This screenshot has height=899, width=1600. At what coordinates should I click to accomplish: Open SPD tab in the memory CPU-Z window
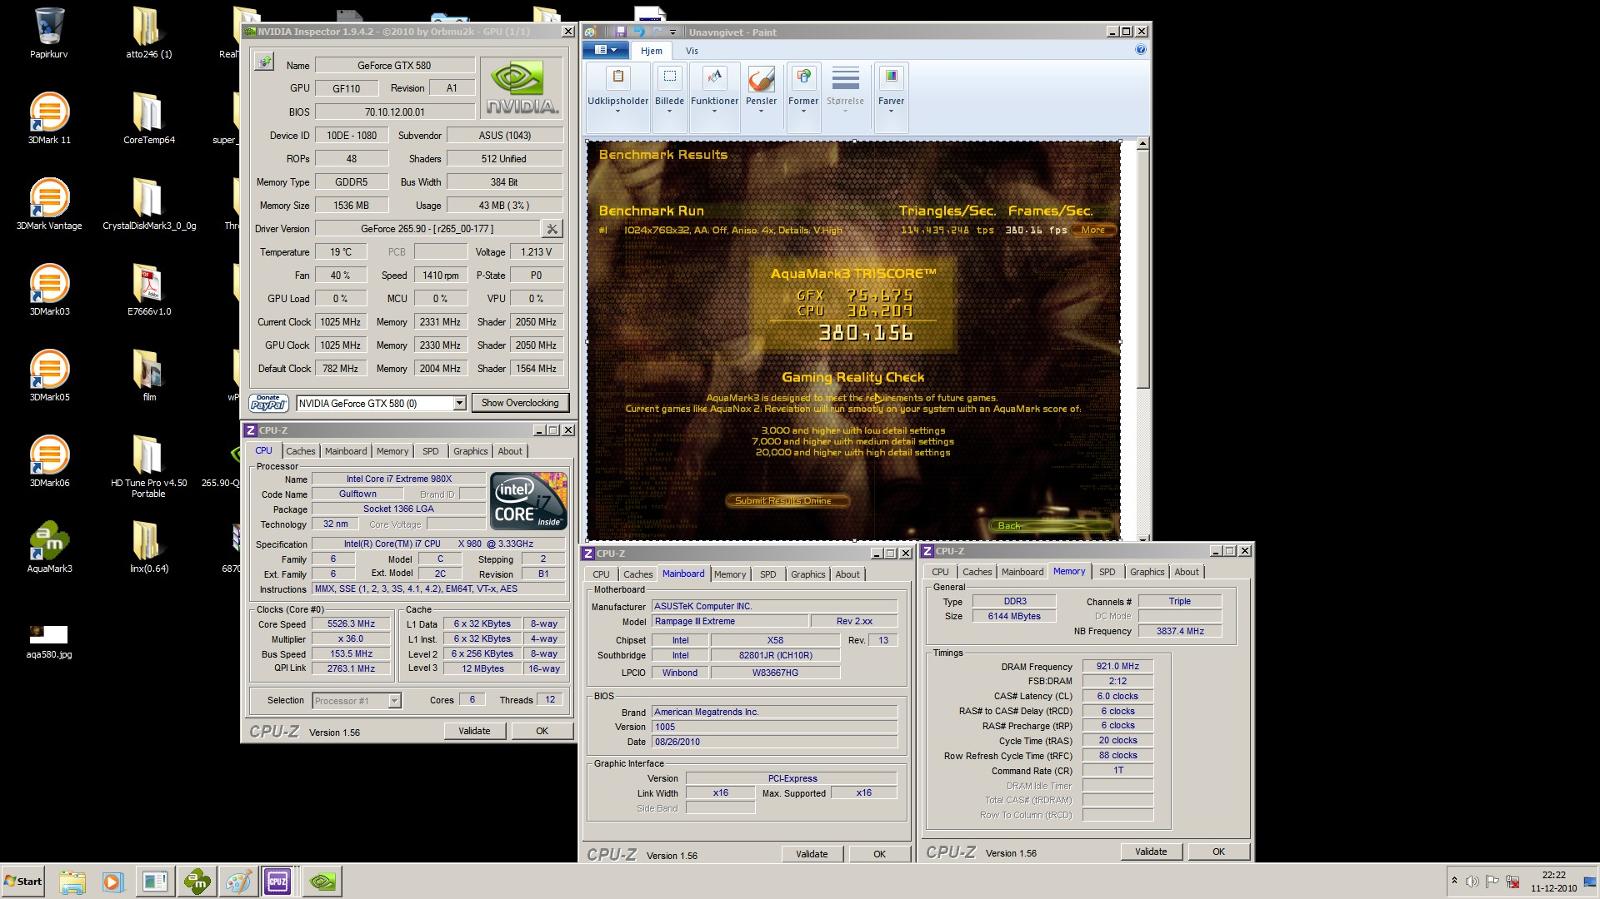point(1107,572)
